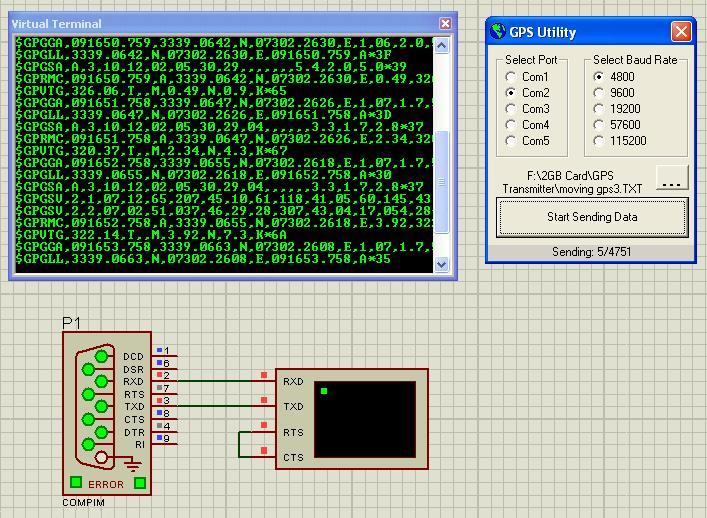The width and height of the screenshot is (707, 518).
Task: Close the GPS Utility window
Action: tap(681, 32)
